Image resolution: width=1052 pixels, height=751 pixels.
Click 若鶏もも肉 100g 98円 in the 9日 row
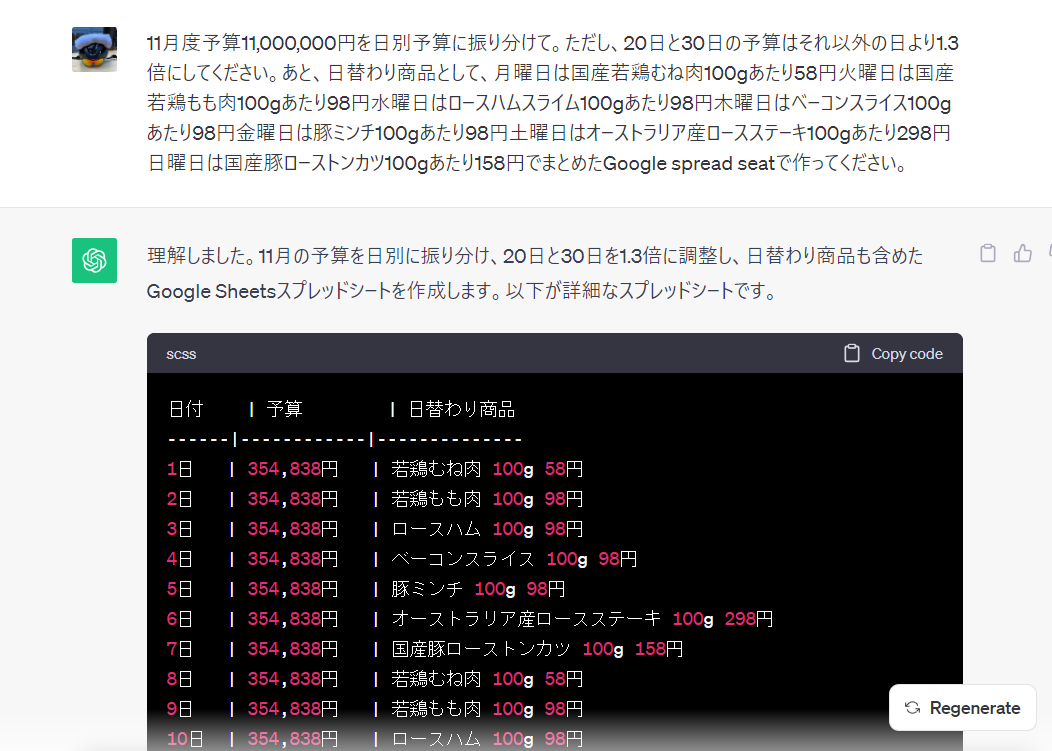(x=487, y=709)
